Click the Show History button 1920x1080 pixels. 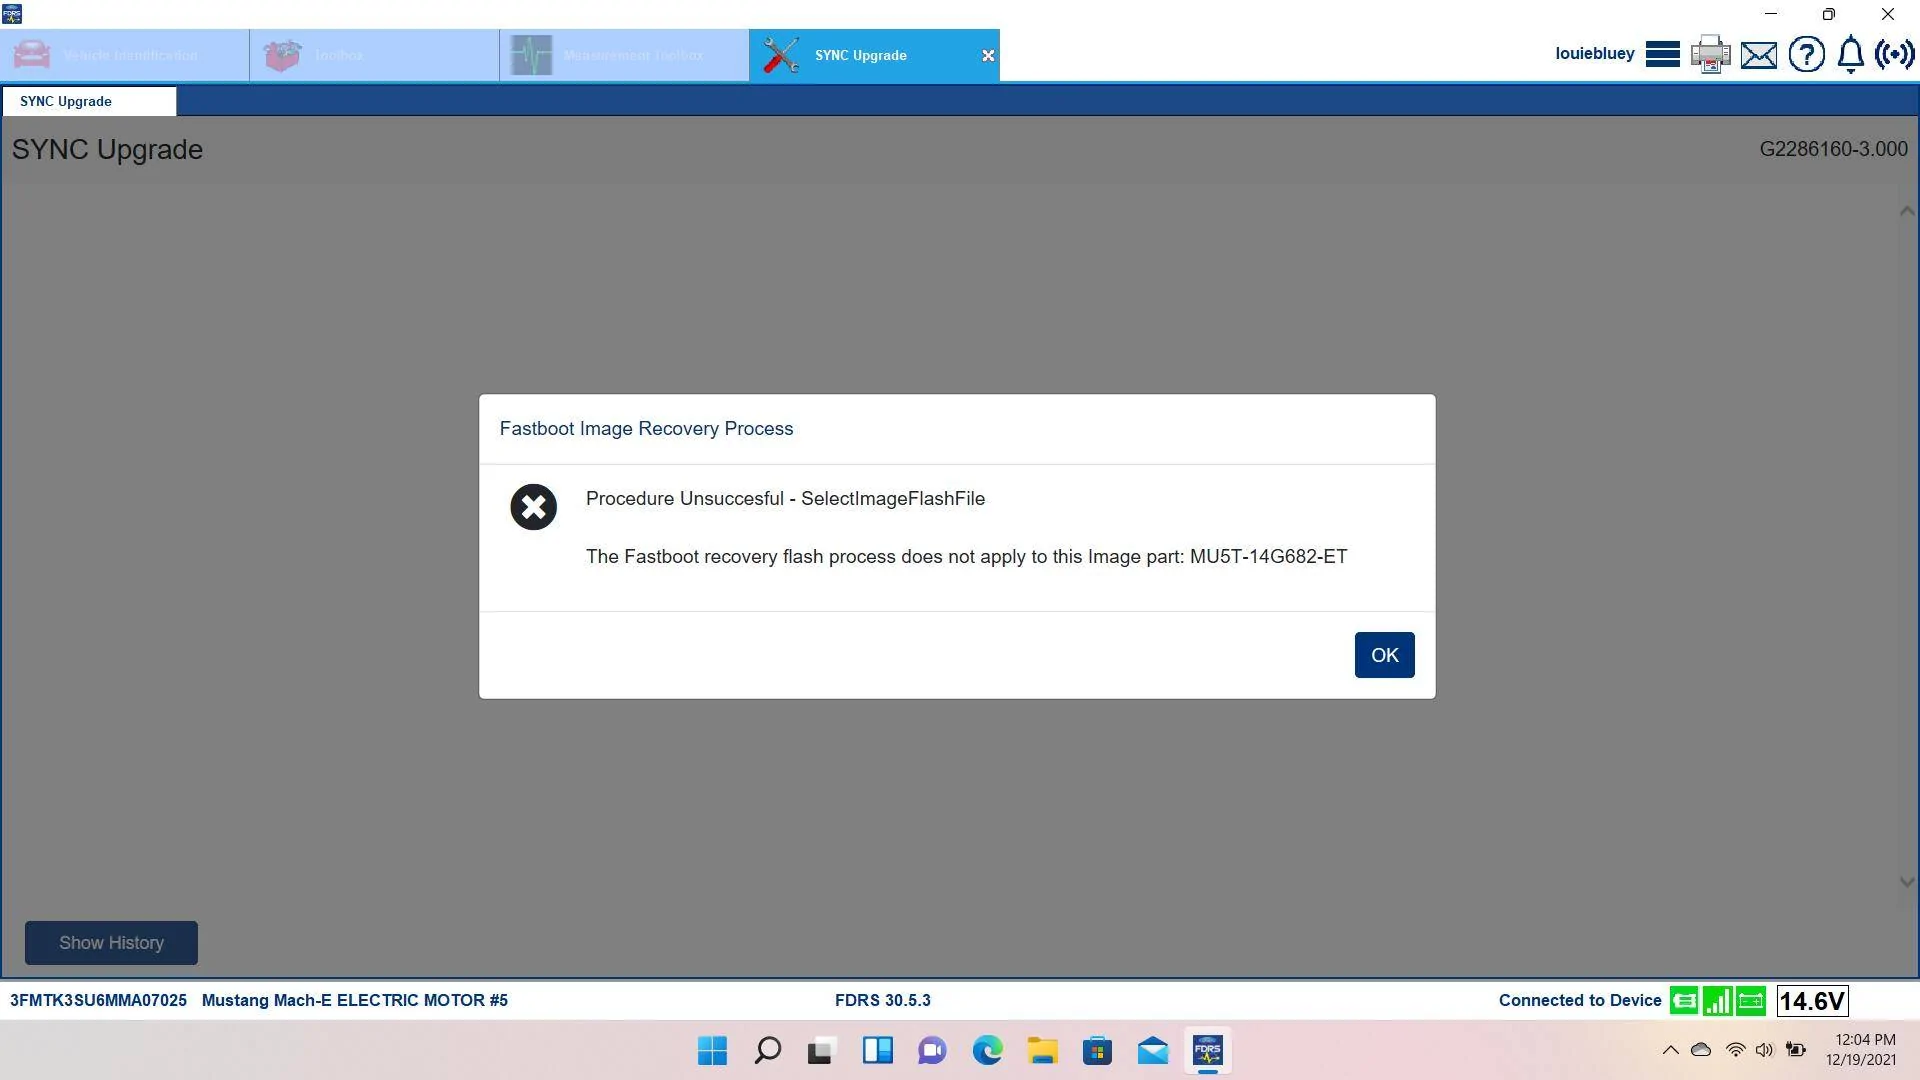[x=111, y=943]
